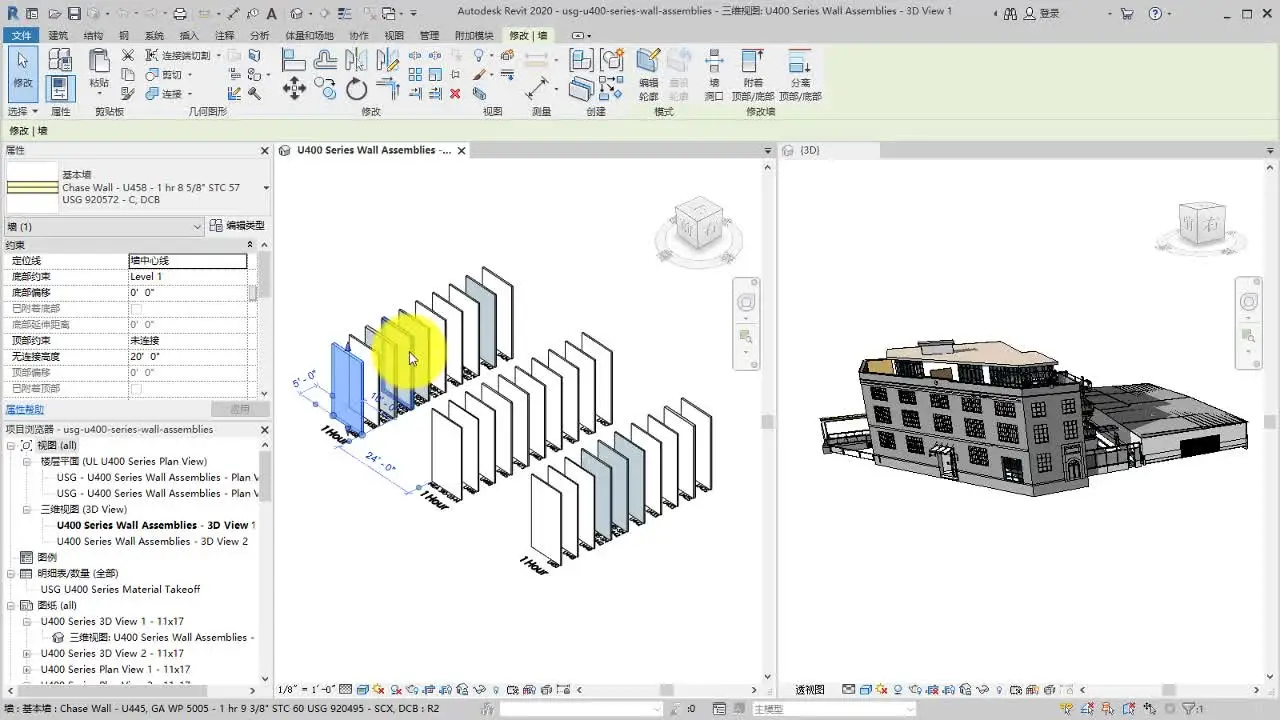The height and width of the screenshot is (720, 1280).
Task: Open the Wall (1) instance filter dropdown
Action: click(x=197, y=227)
